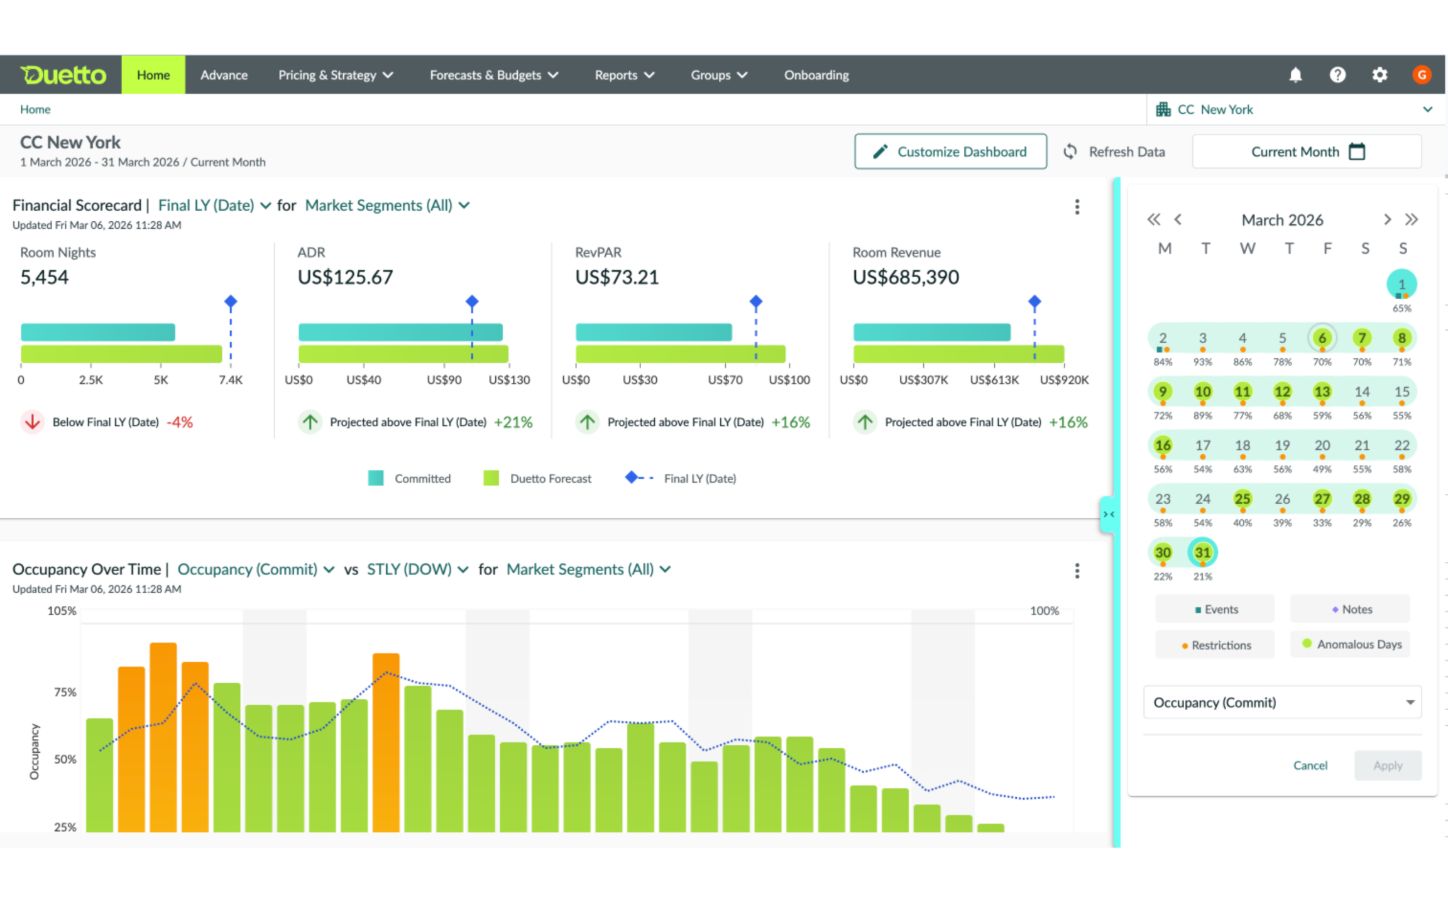This screenshot has height=905, width=1448.
Task: Toggle the Anomalous Days filter
Action: coord(1351,644)
